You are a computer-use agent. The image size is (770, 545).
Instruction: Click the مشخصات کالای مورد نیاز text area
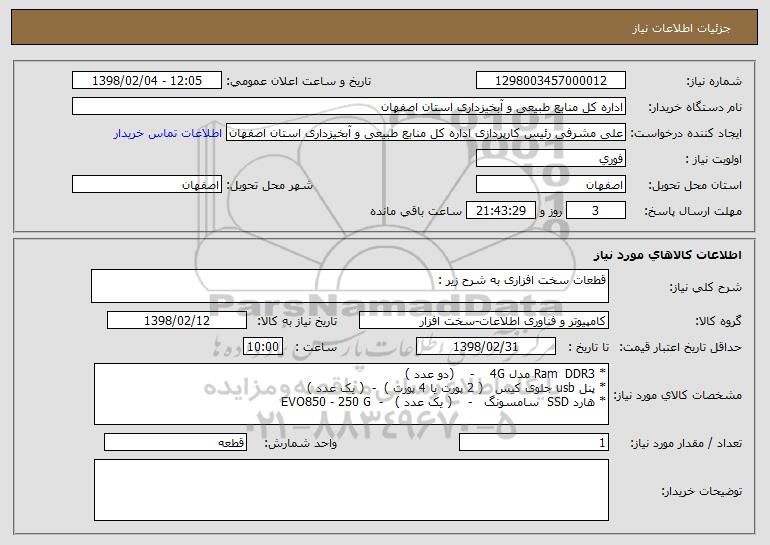(351, 394)
